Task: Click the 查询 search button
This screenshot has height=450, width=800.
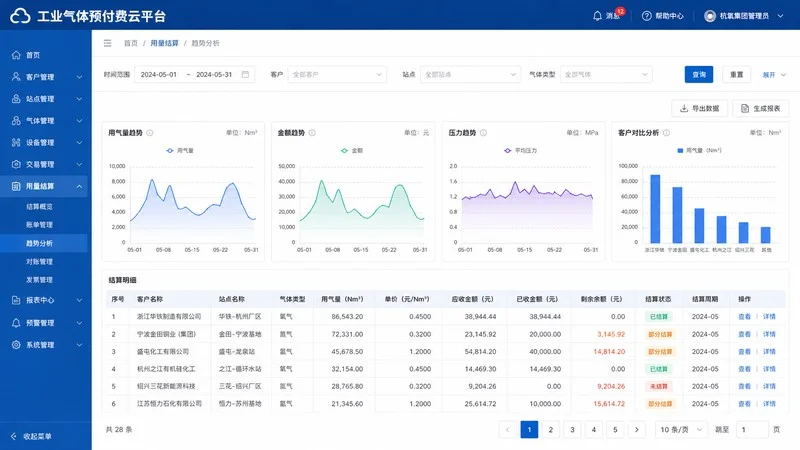Action: [x=698, y=74]
